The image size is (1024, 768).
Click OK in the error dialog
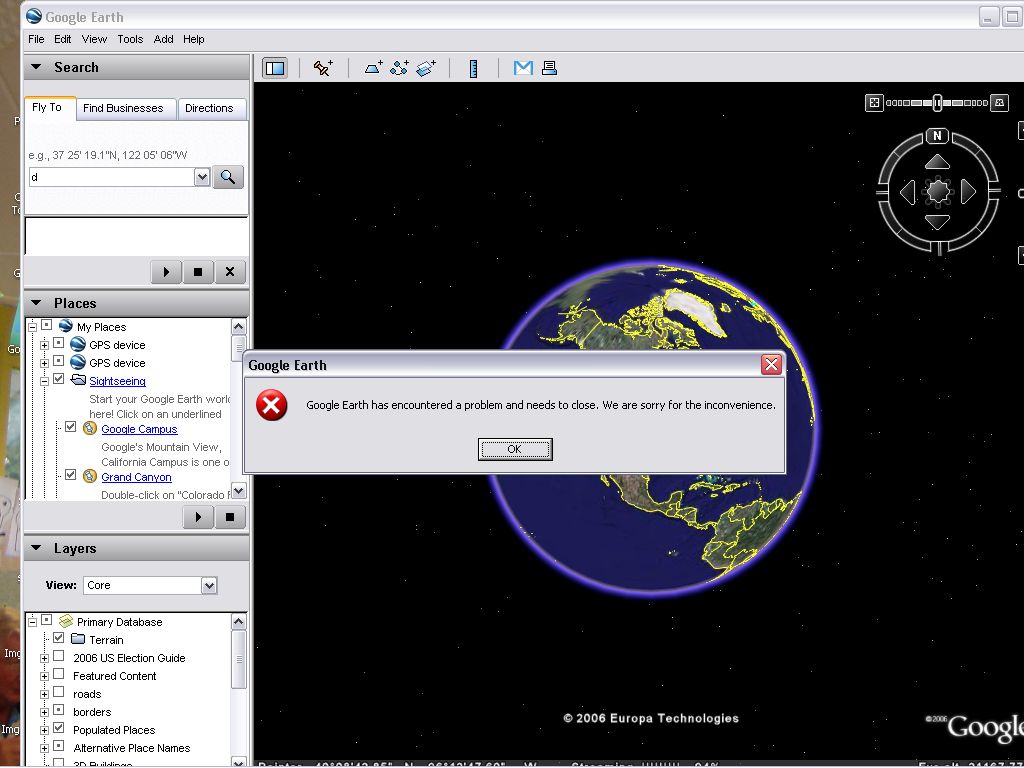[x=515, y=449]
